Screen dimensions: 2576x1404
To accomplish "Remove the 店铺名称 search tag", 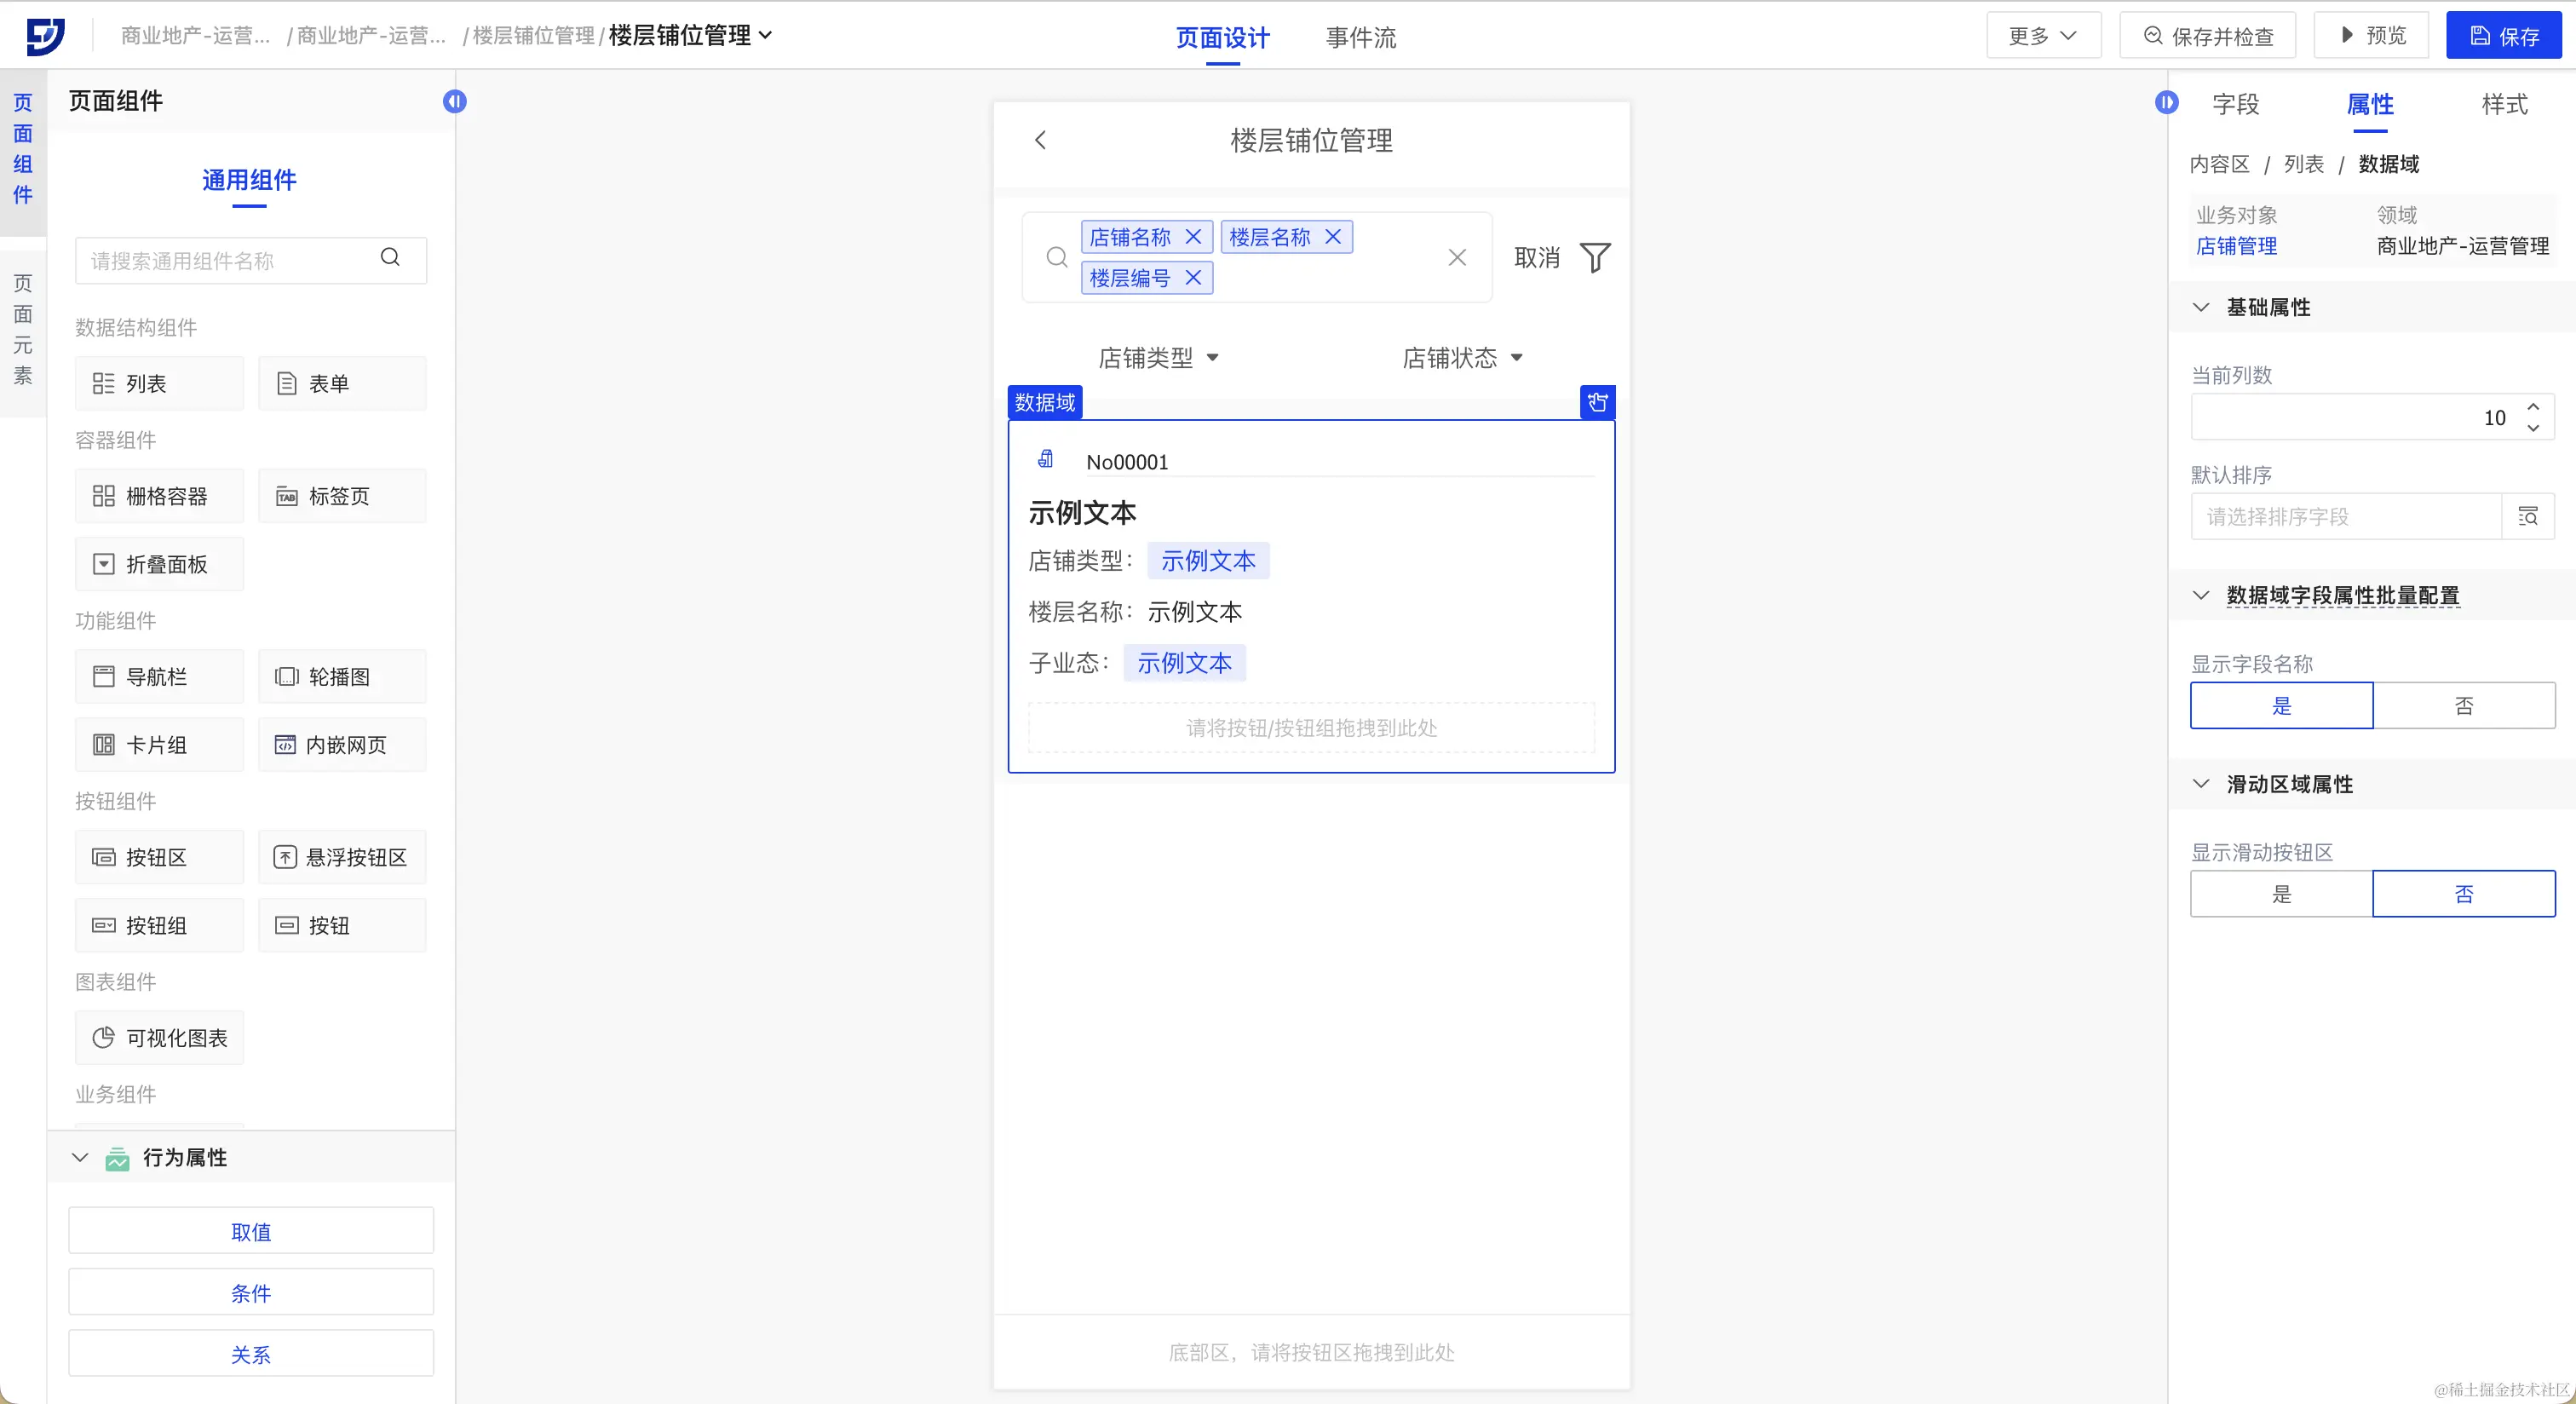I will [1193, 237].
